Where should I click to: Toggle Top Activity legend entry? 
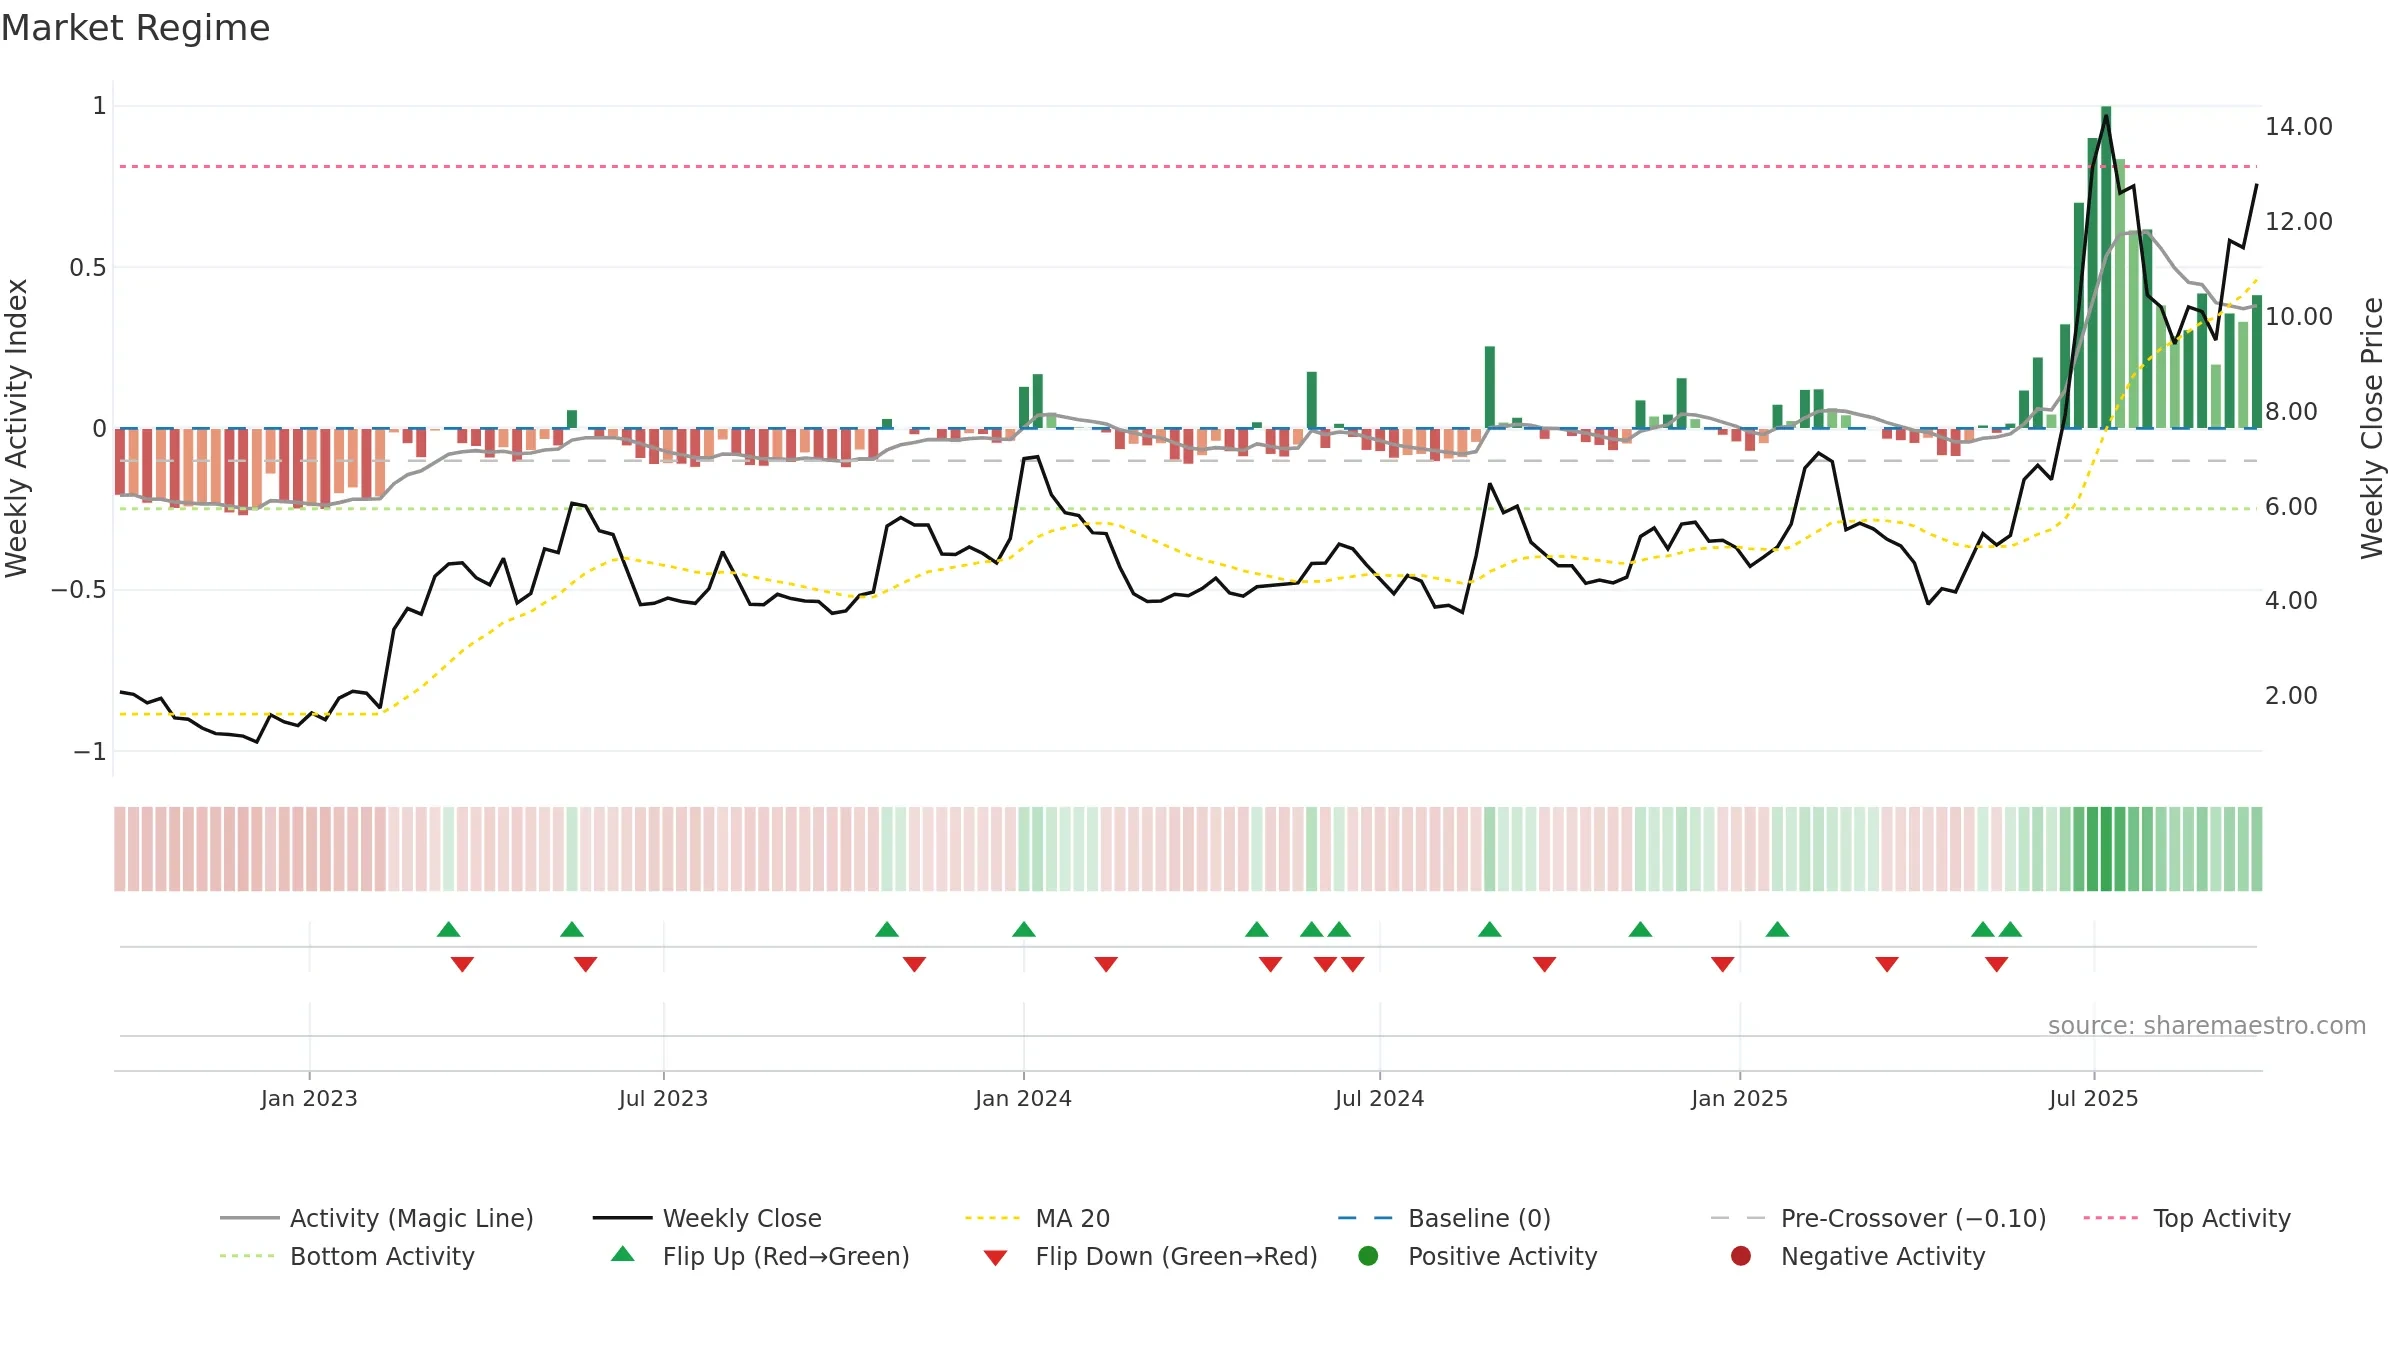coord(2187,1218)
